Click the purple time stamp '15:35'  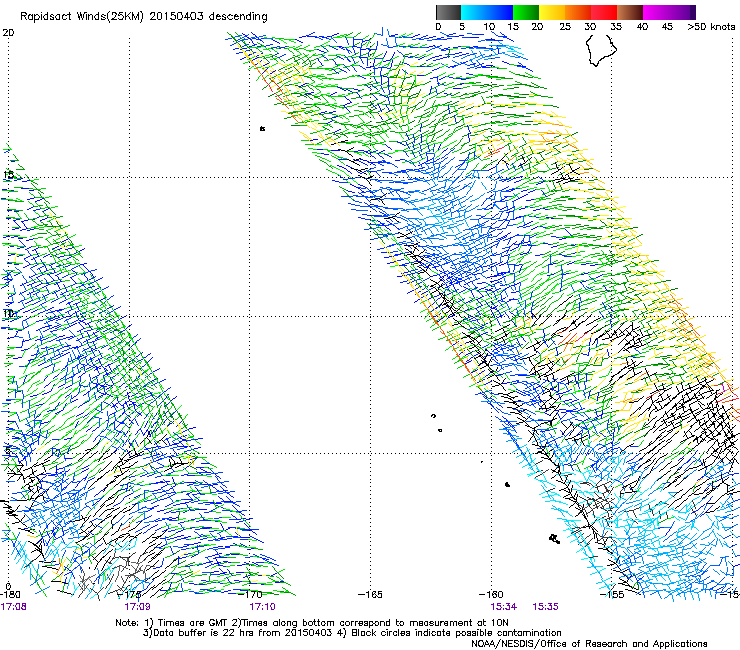(x=546, y=607)
